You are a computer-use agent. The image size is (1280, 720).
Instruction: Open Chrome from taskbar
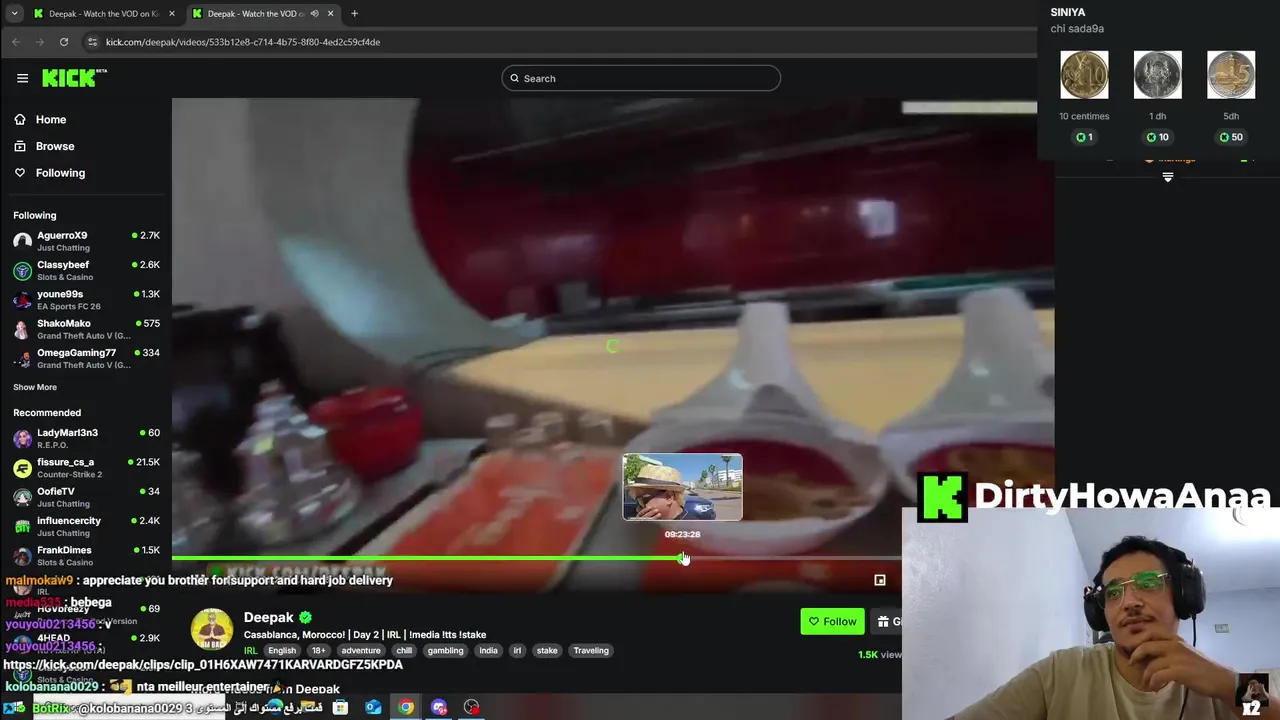tap(406, 707)
